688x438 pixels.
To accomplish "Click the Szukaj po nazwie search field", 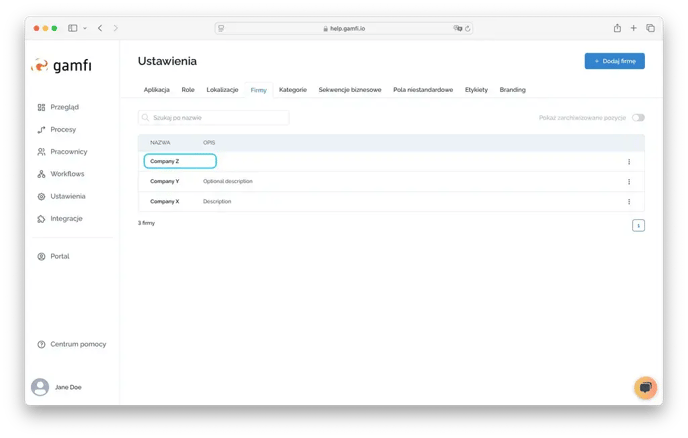I will click(213, 118).
